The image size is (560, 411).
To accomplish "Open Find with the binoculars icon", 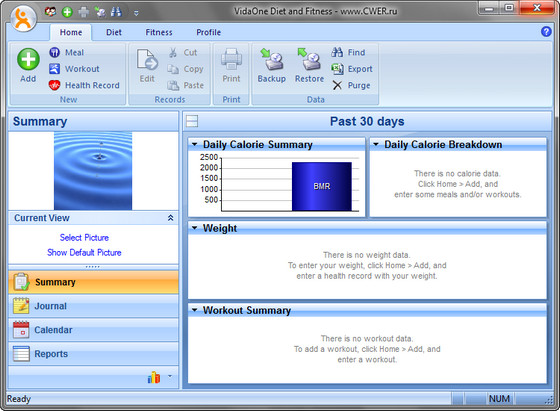I will [x=348, y=52].
